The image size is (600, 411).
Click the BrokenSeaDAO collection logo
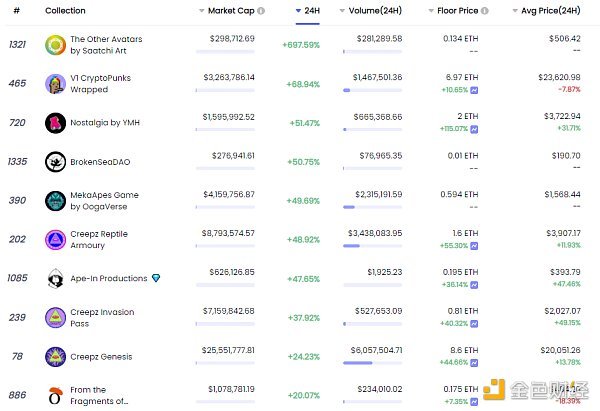pos(54,161)
